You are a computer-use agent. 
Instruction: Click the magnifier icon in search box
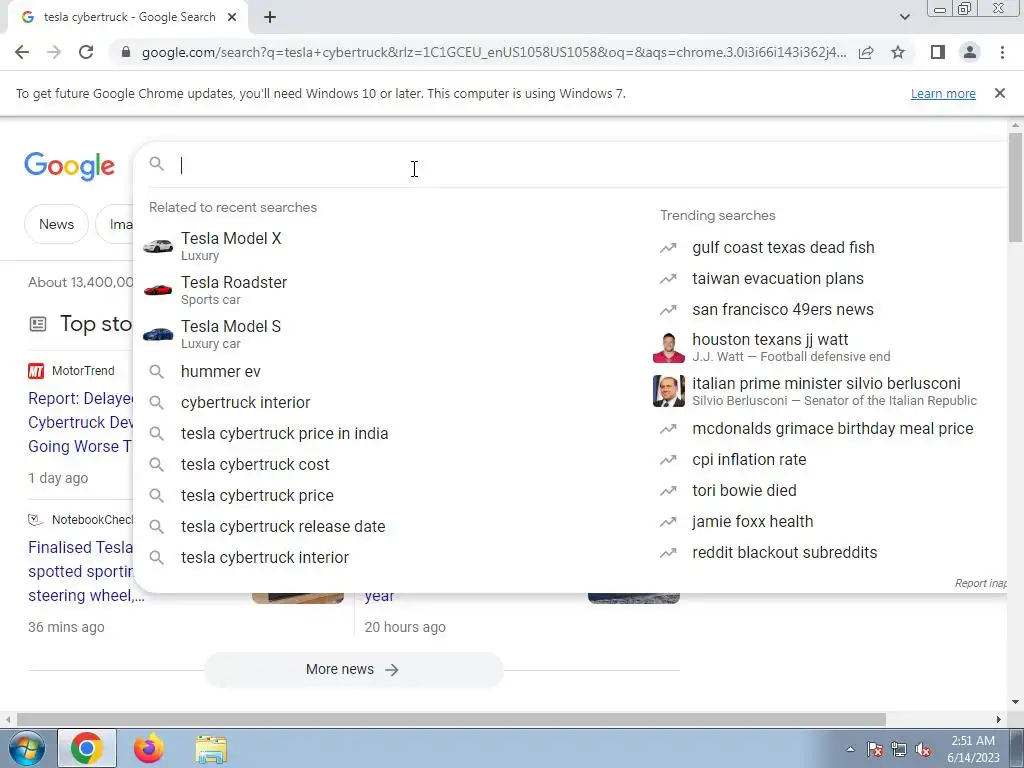pos(157,164)
